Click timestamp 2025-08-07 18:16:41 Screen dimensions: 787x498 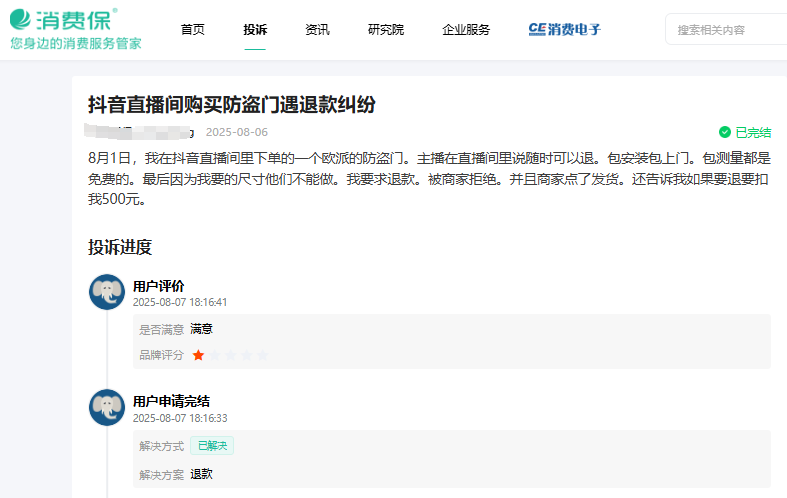coord(180,302)
